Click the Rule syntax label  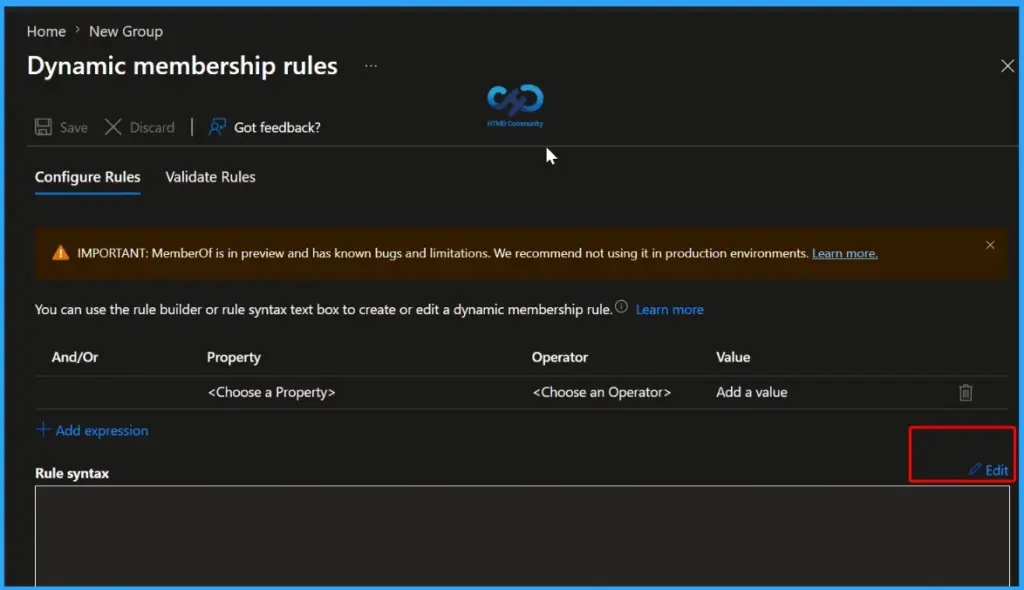pyautogui.click(x=72, y=474)
